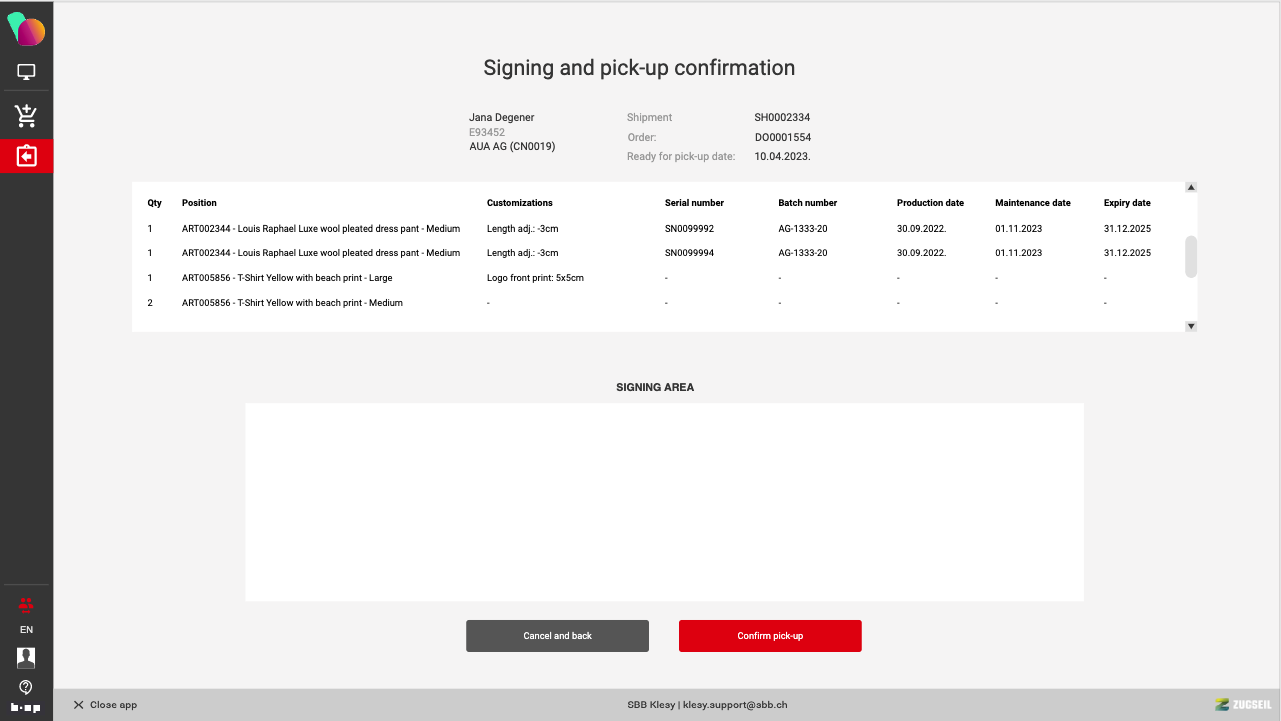Click inside the white signing area
Screen dimensions: 1281x721
point(664,502)
